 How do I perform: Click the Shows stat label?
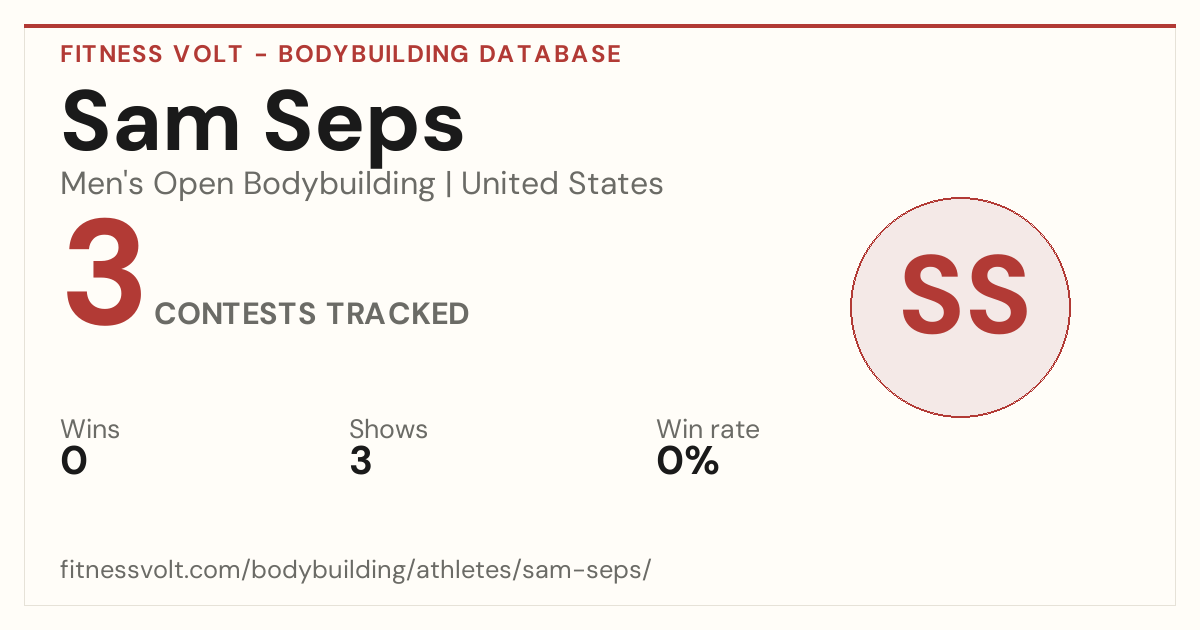(x=388, y=429)
